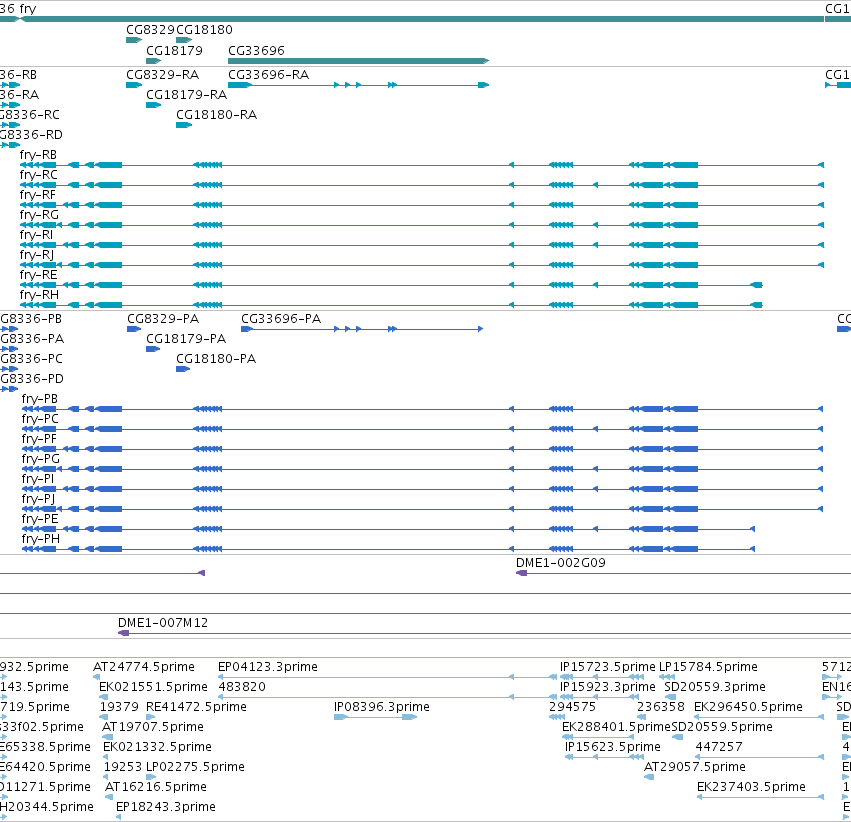Select the SD20559.5prime EST label
This screenshot has height=822, width=851.
722,727
